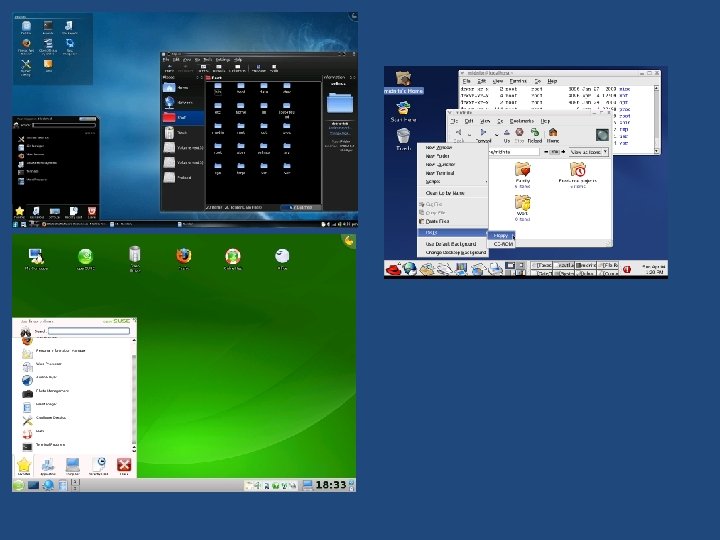
Task: Switch to Computer tab in SUSE menu
Action: pos(73,466)
